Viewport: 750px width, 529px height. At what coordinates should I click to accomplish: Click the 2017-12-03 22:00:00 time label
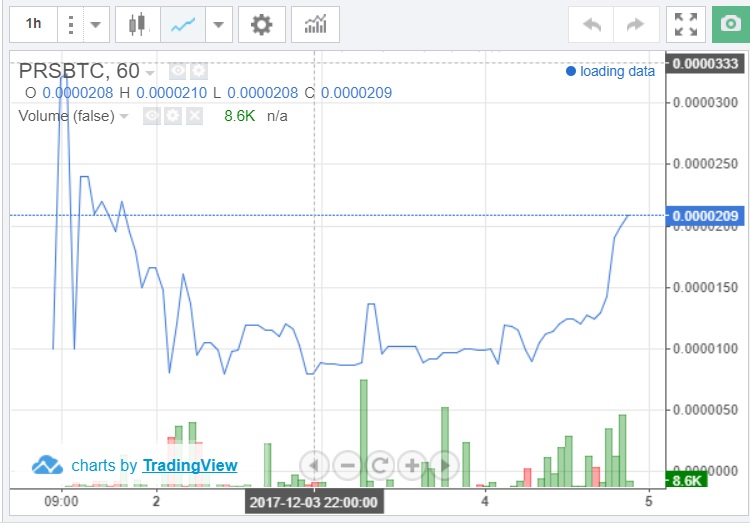pos(314,502)
